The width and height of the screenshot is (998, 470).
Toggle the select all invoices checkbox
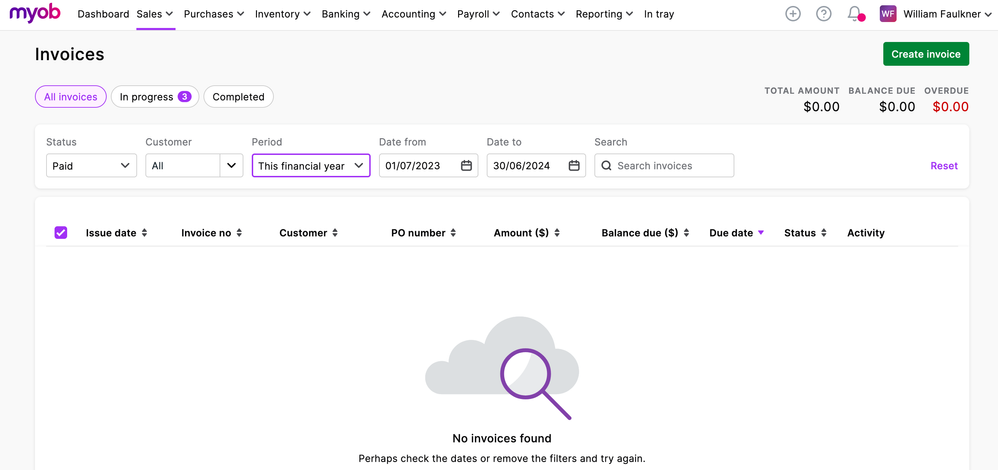61,233
